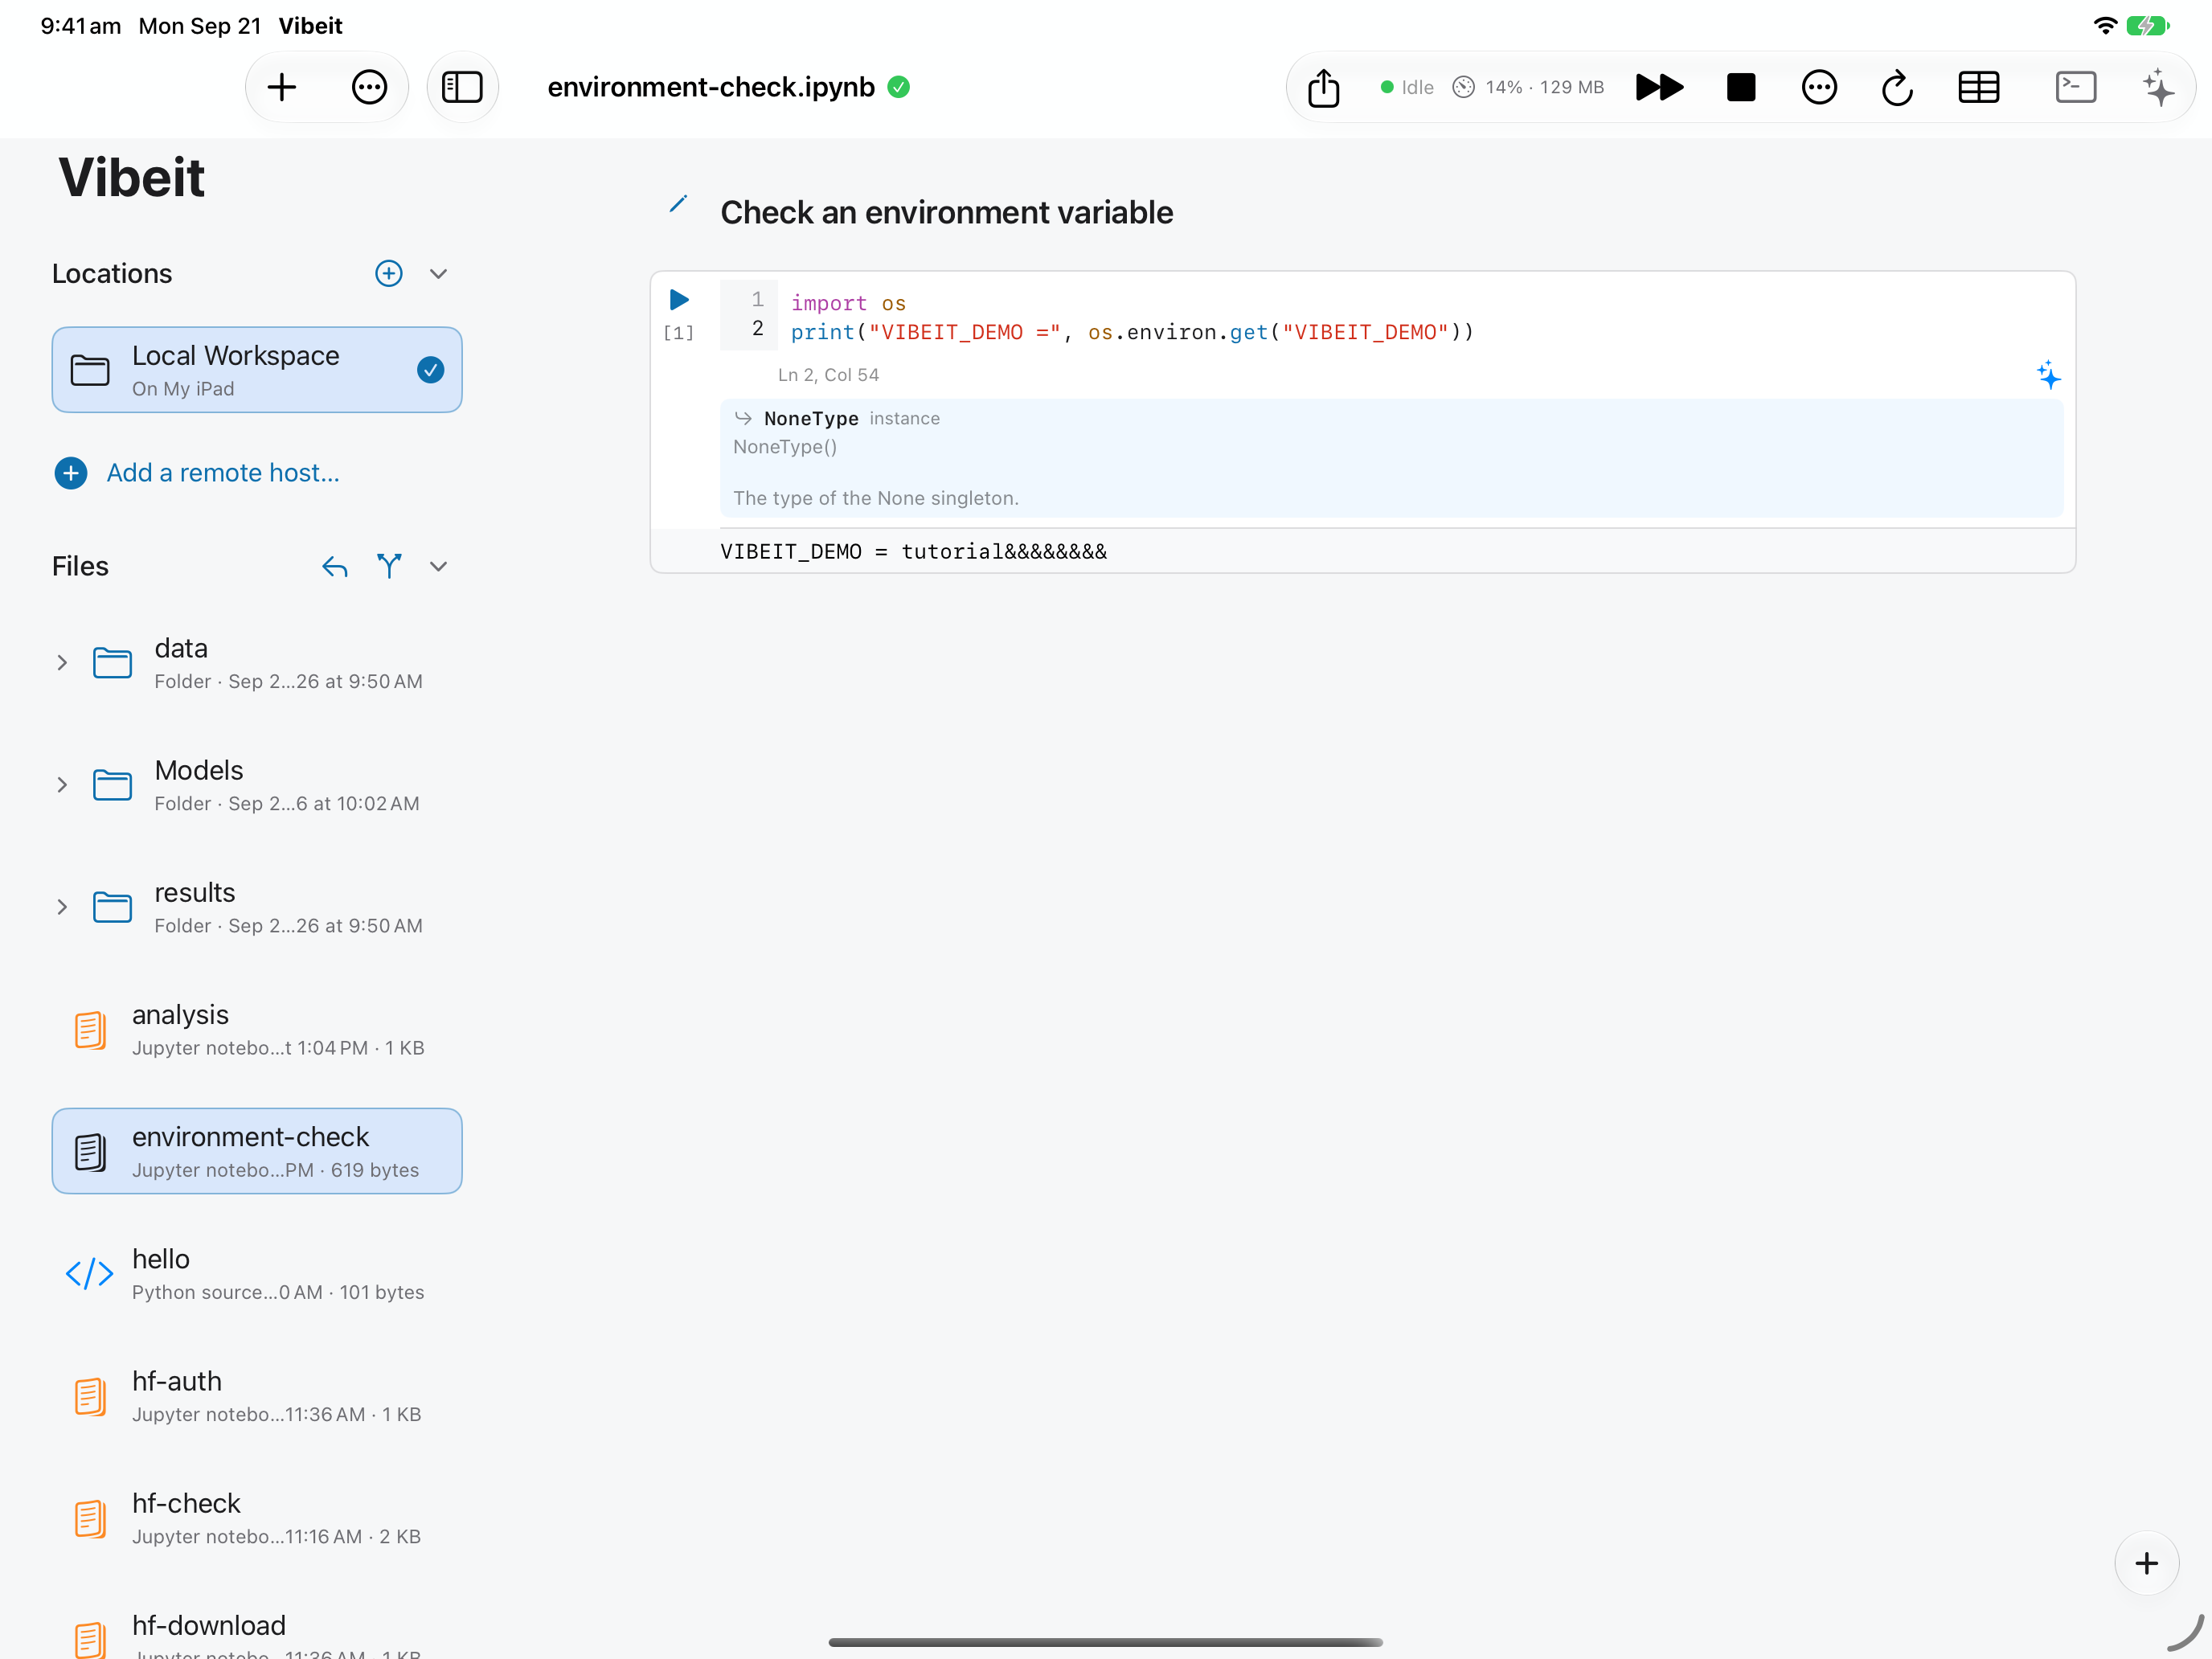
Task: Run the code cell with play button
Action: [679, 299]
